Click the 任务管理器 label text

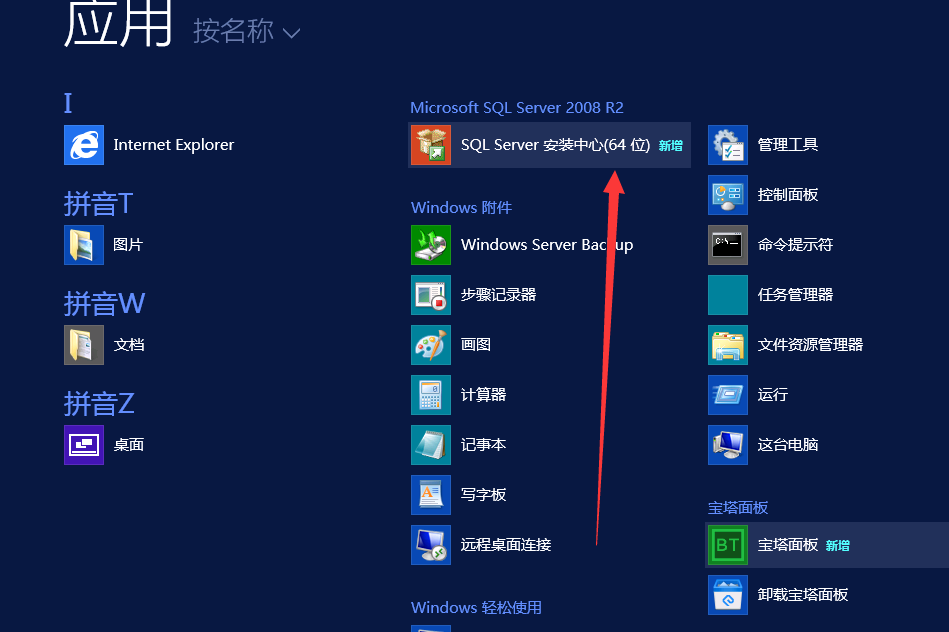(795, 295)
